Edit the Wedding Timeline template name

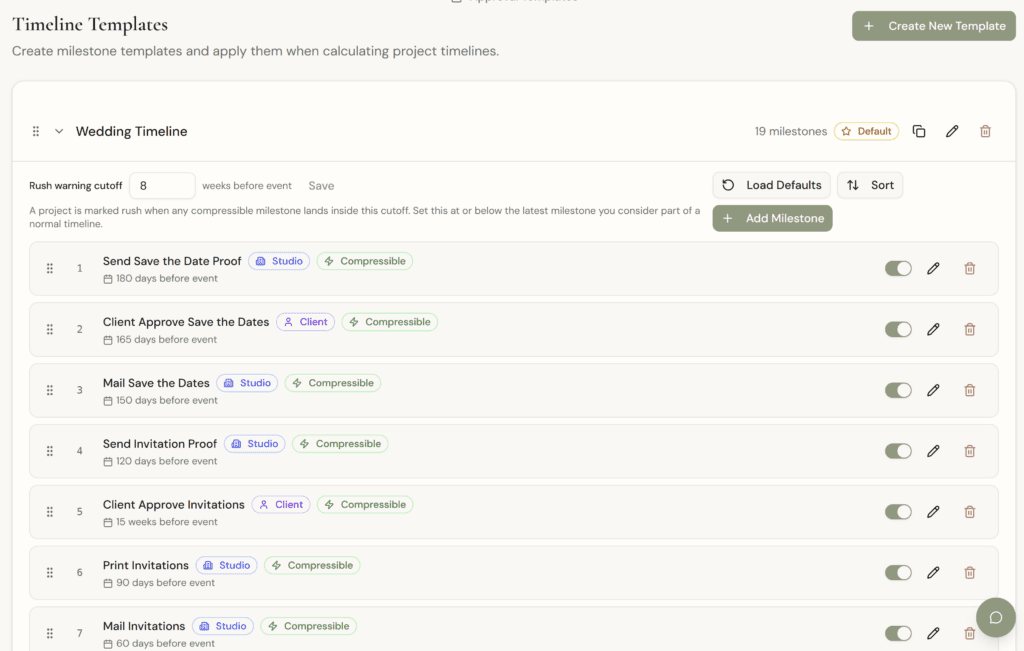952,131
